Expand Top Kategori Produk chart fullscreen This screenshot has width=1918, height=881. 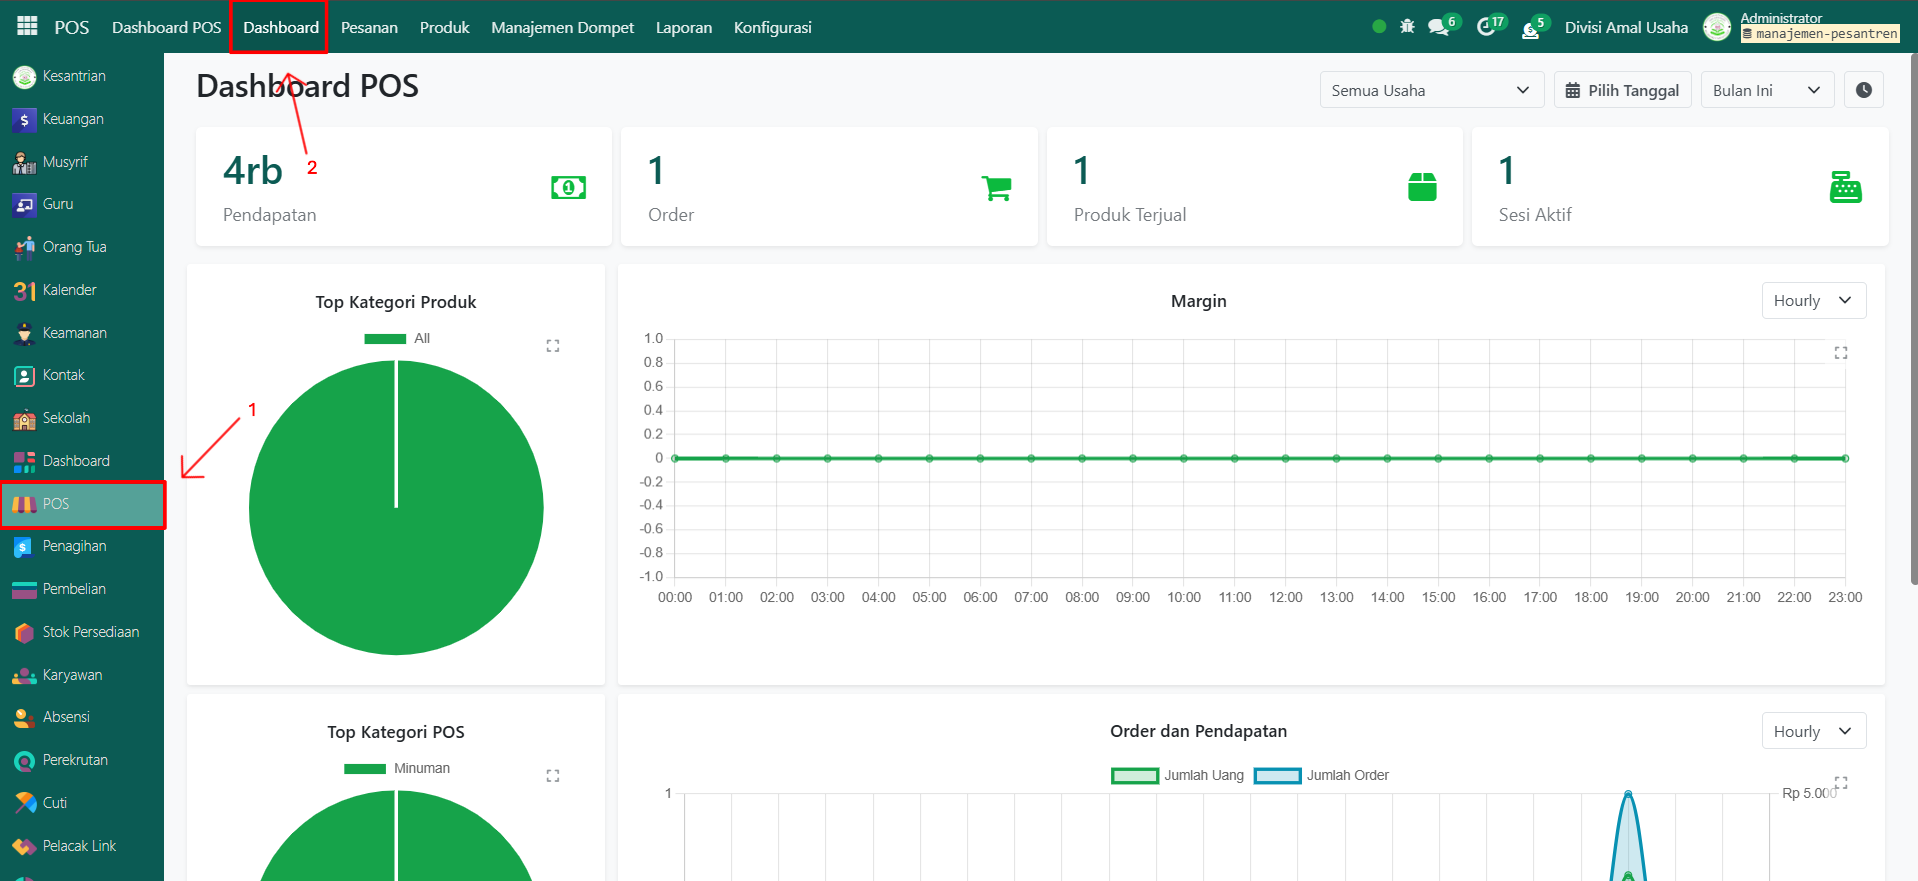point(552,346)
